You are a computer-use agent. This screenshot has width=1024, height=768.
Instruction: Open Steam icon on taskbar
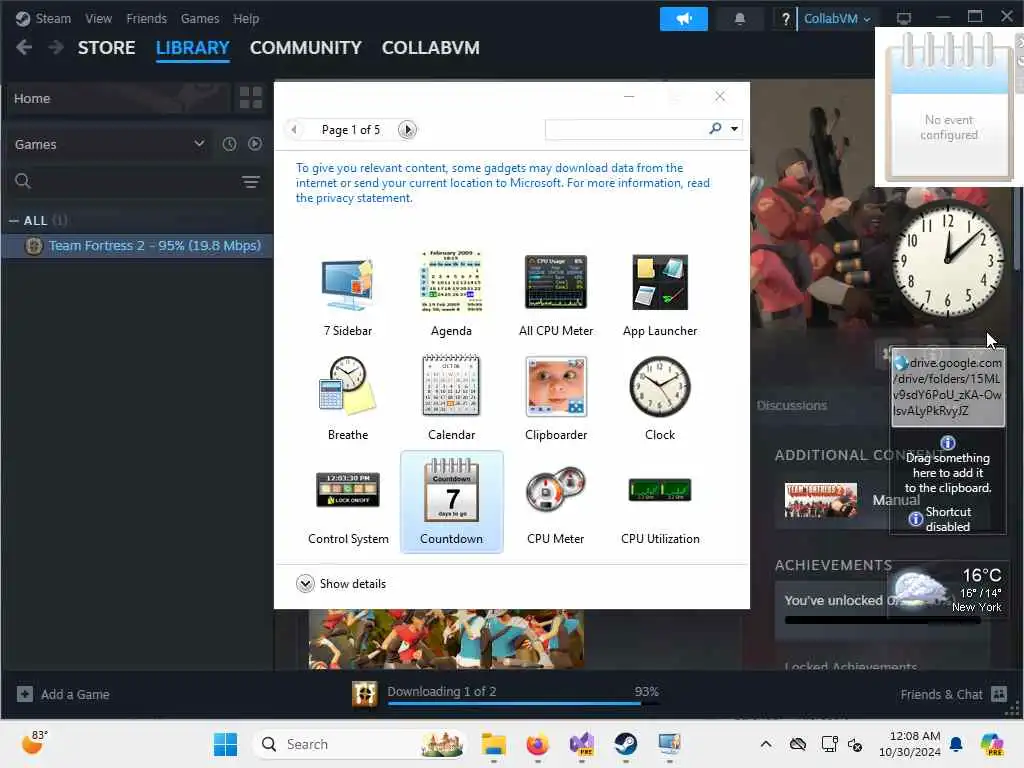coord(625,744)
